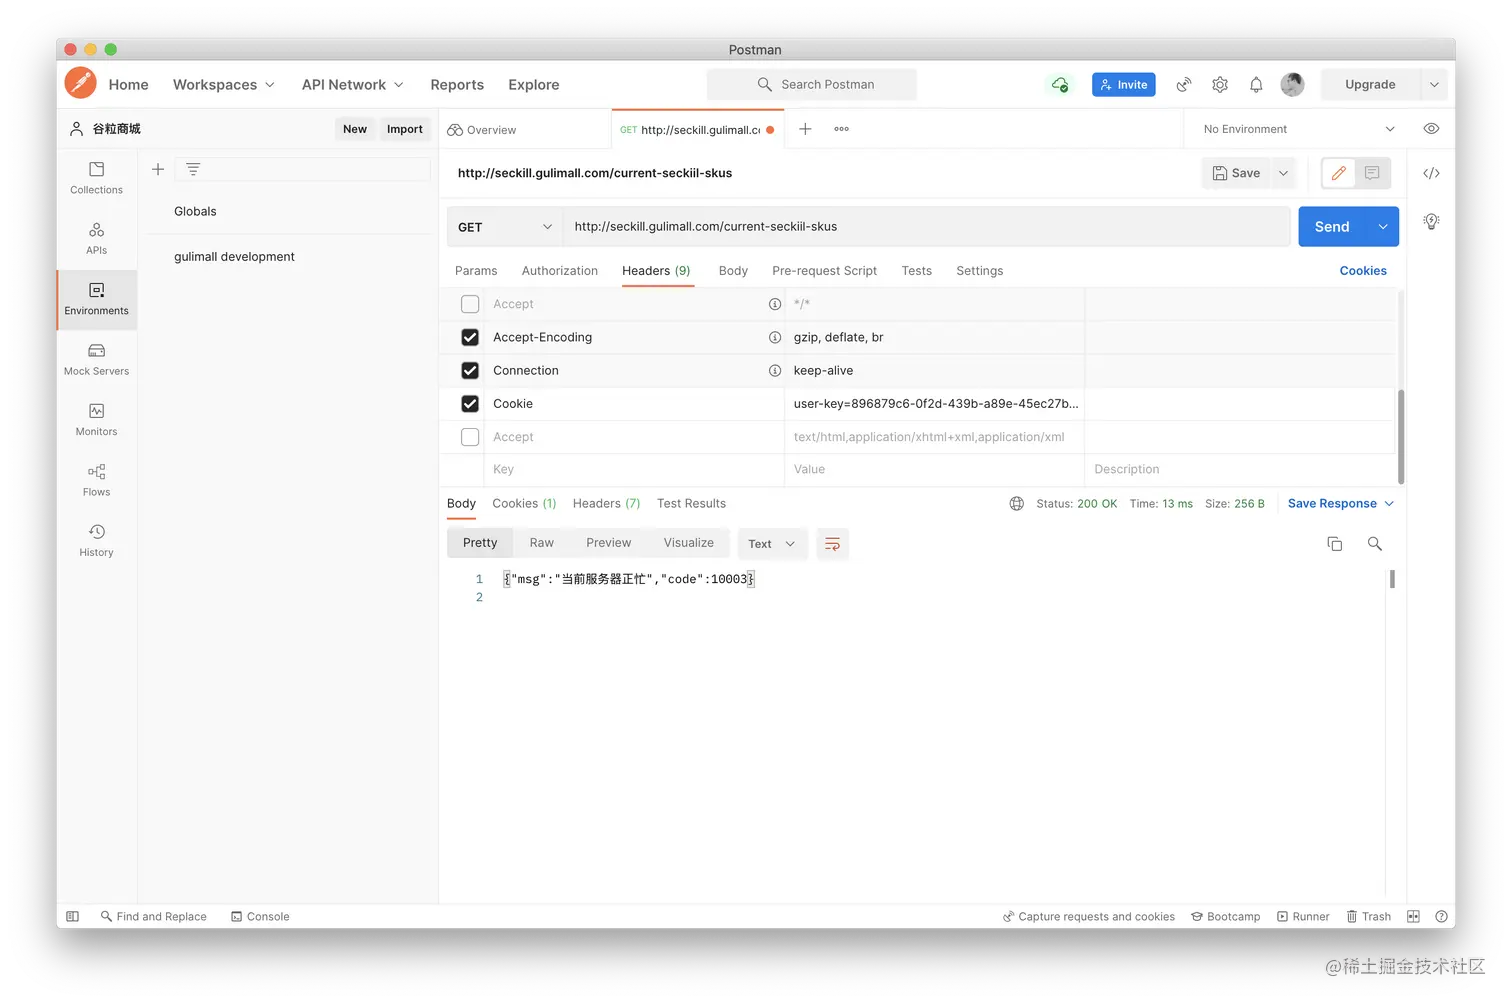Click the plus icon to create new environment
The height and width of the screenshot is (1003, 1512).
(158, 170)
